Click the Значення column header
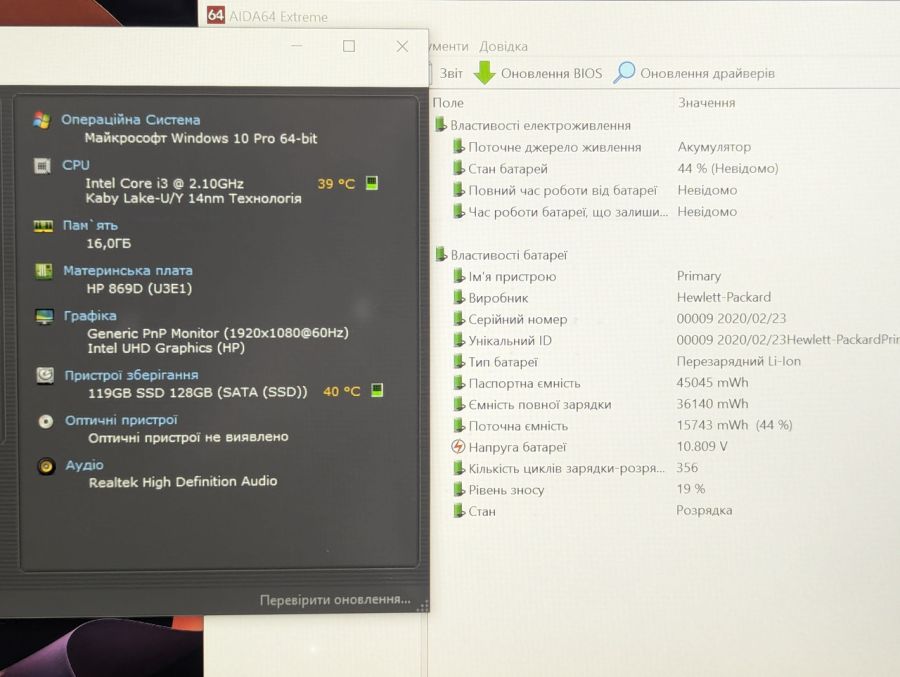Screen dimensions: 900x677 tap(707, 103)
